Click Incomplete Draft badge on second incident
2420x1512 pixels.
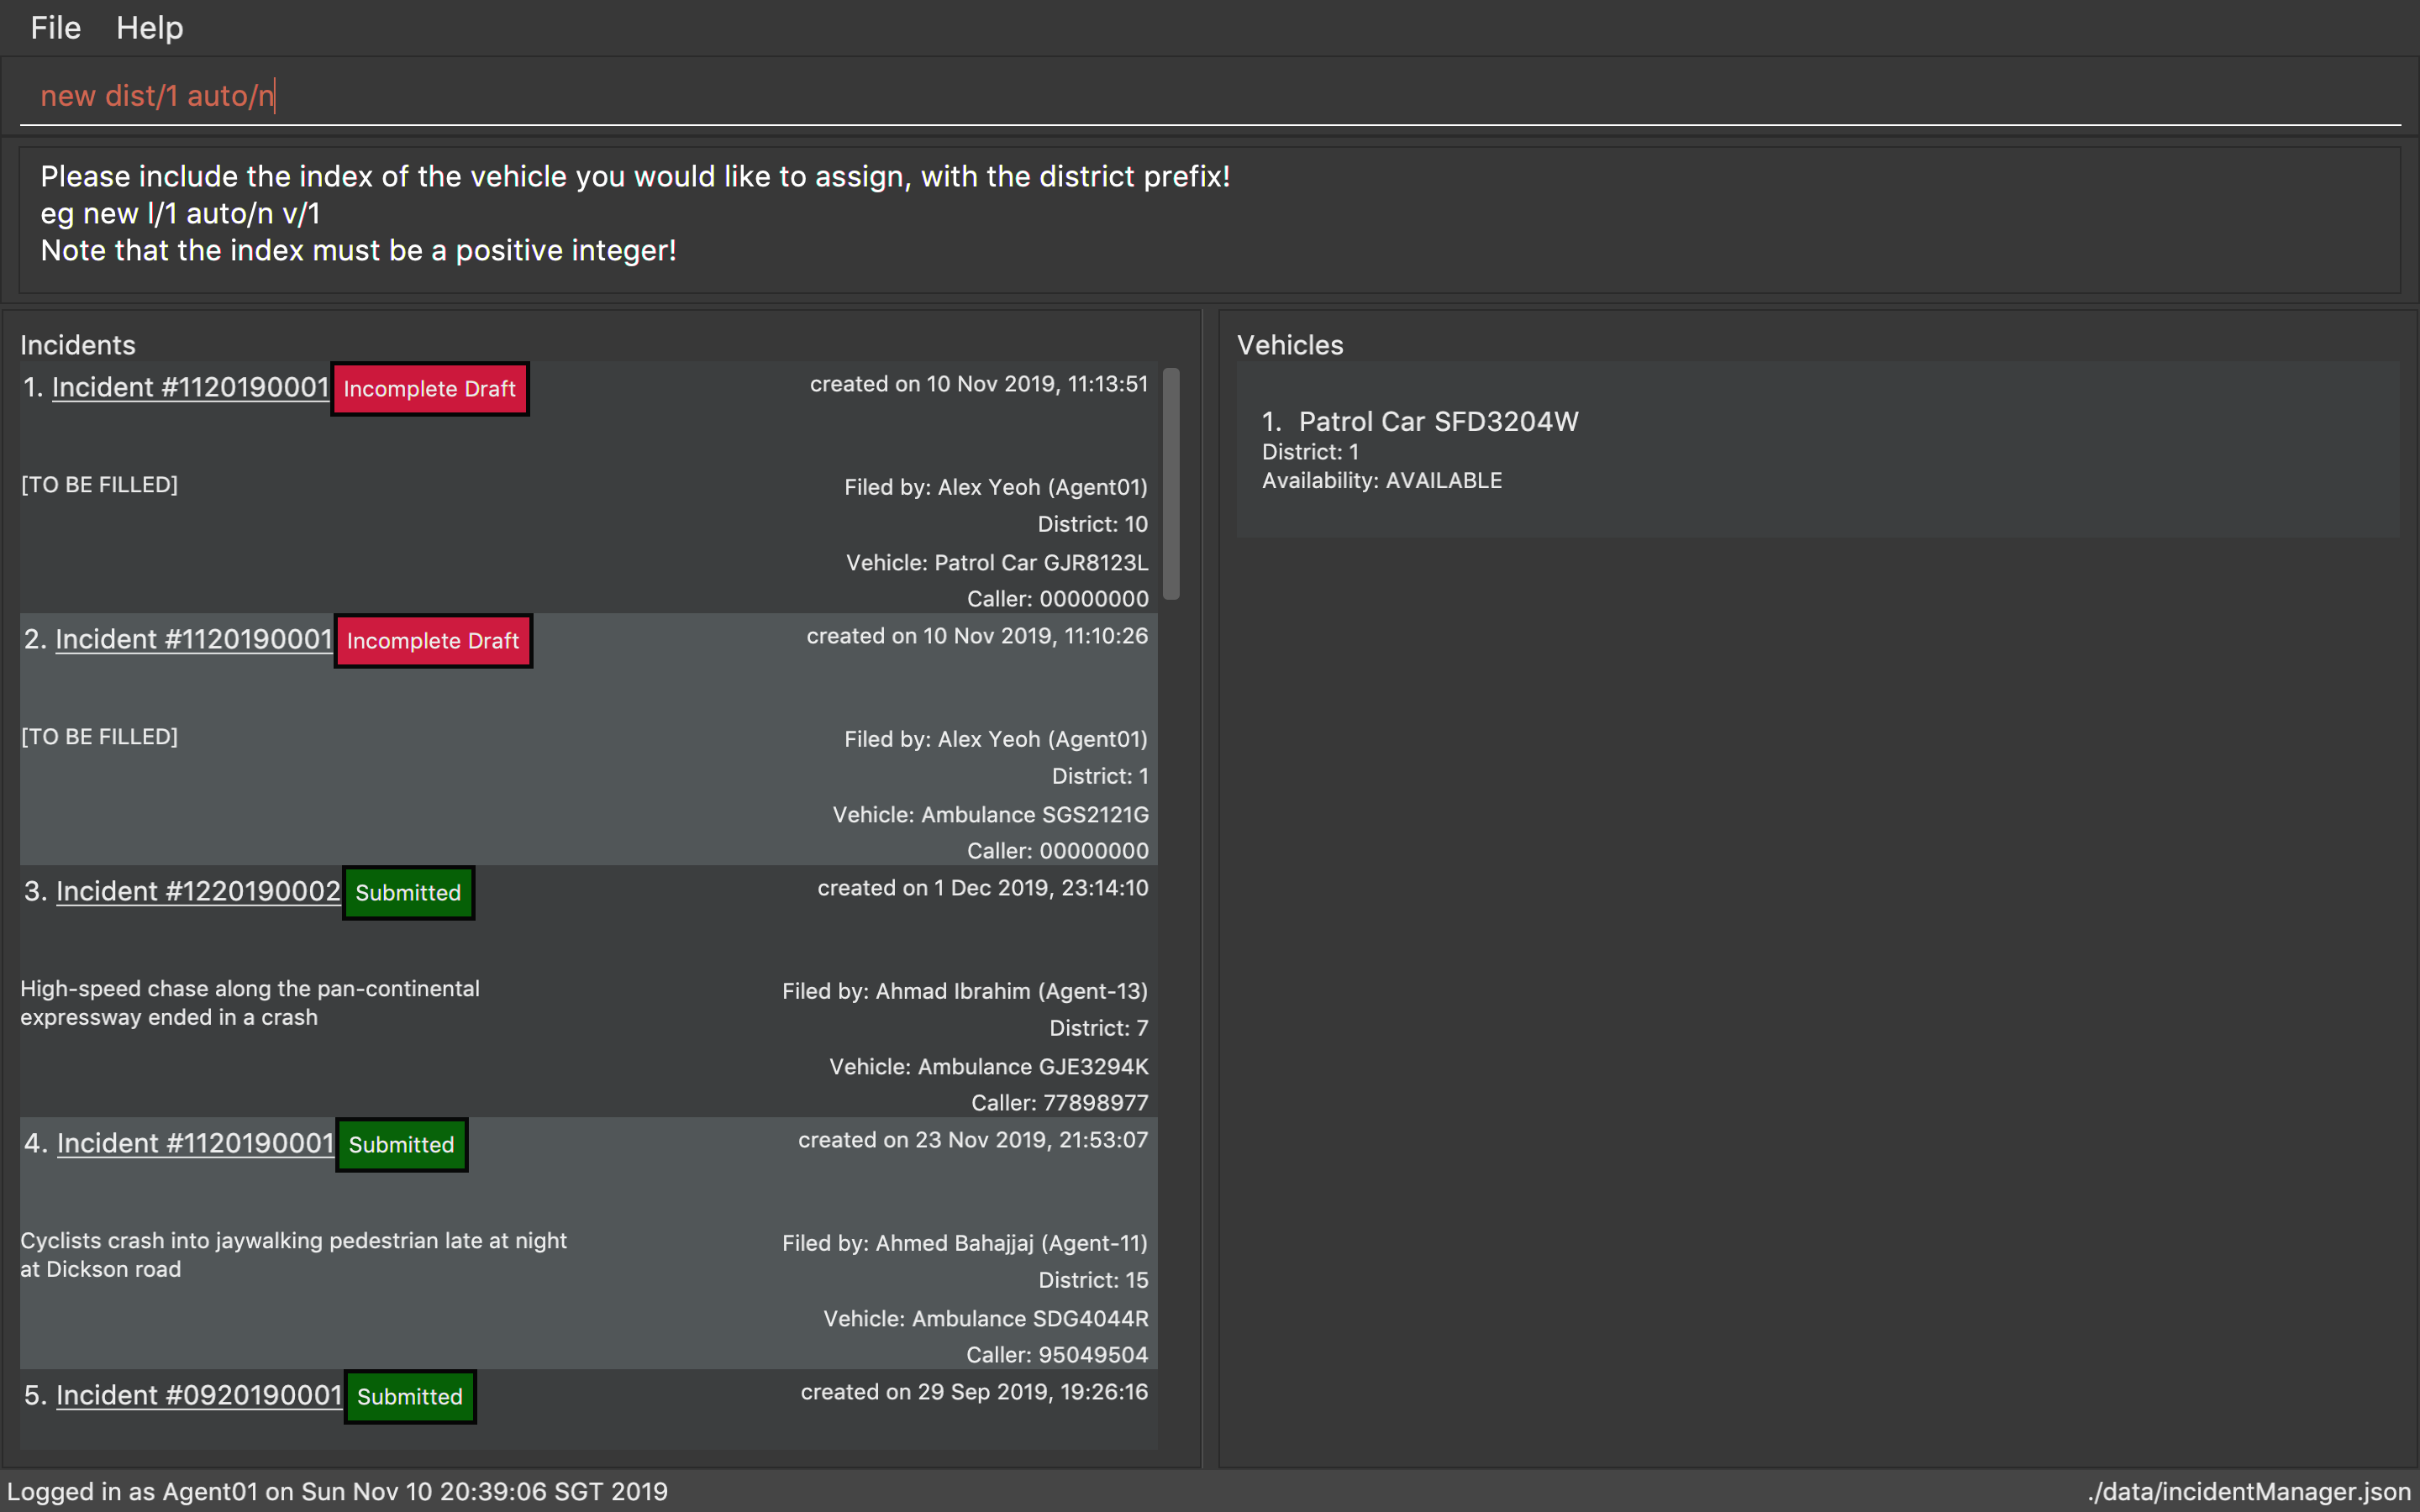[x=433, y=641]
